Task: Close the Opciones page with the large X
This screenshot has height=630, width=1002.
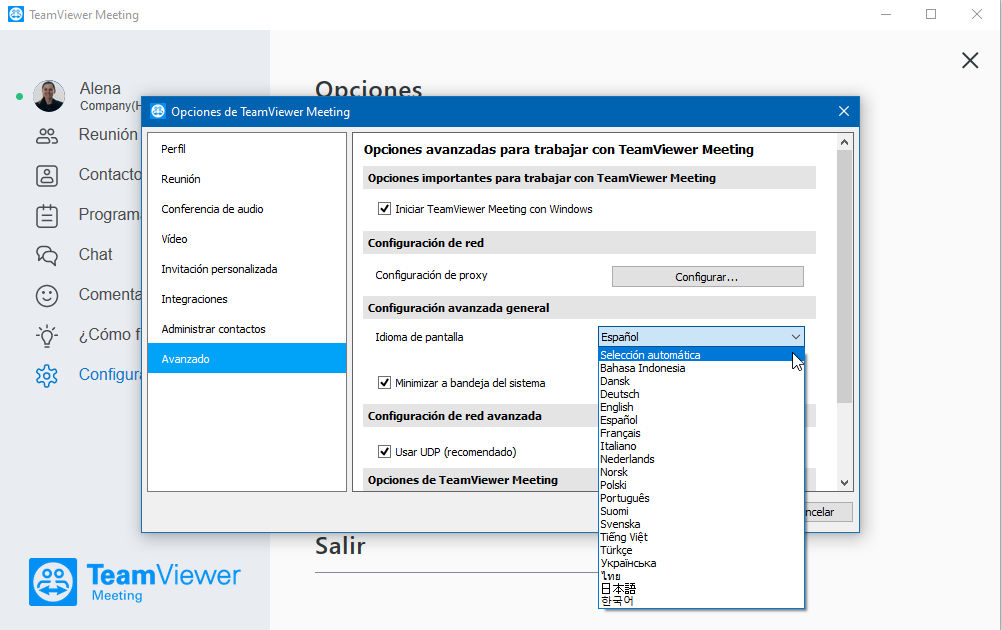Action: pyautogui.click(x=970, y=60)
